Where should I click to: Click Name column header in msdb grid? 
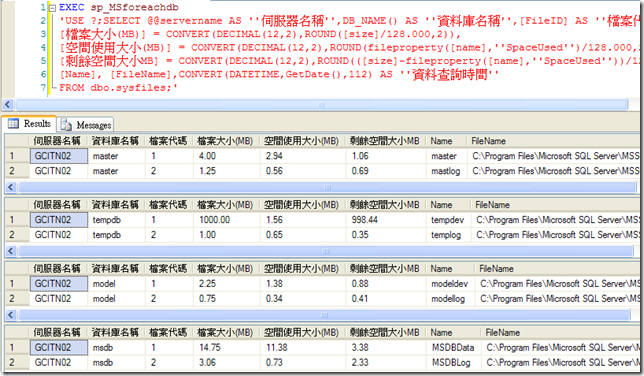click(454, 333)
